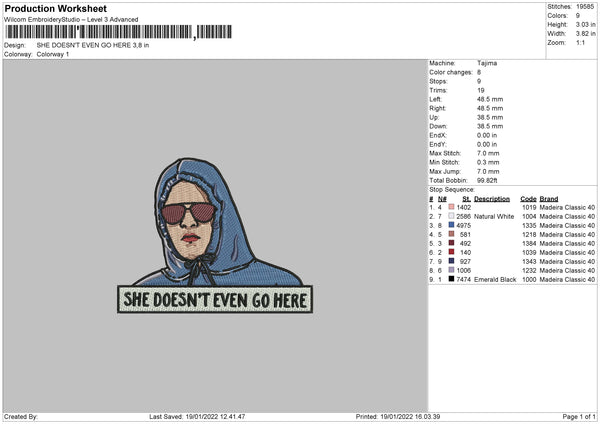Image resolution: width=600 pixels, height=424 pixels.
Task: Click the navy swatch for code 1343
Action: [x=452, y=261]
